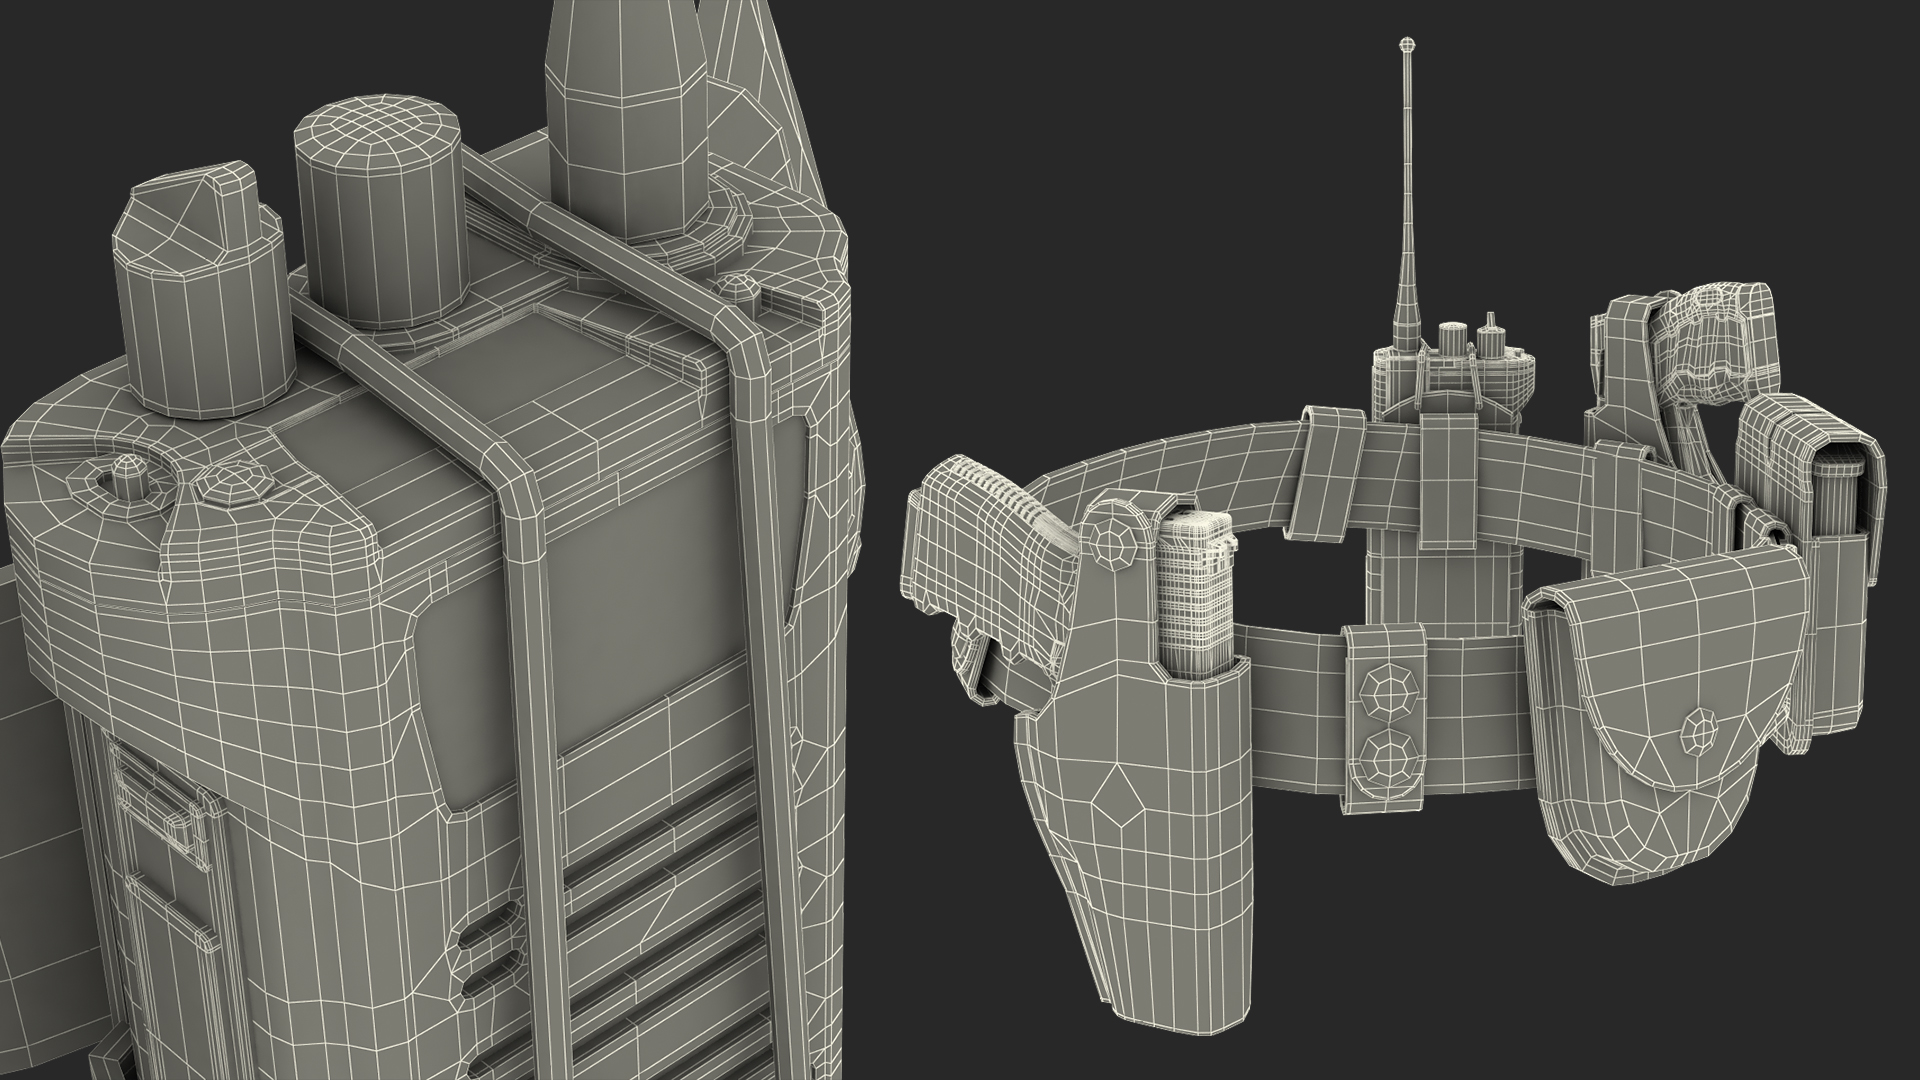The image size is (1920, 1080).
Task: Select the upper snap on the belt keeper
Action: coord(1388,691)
